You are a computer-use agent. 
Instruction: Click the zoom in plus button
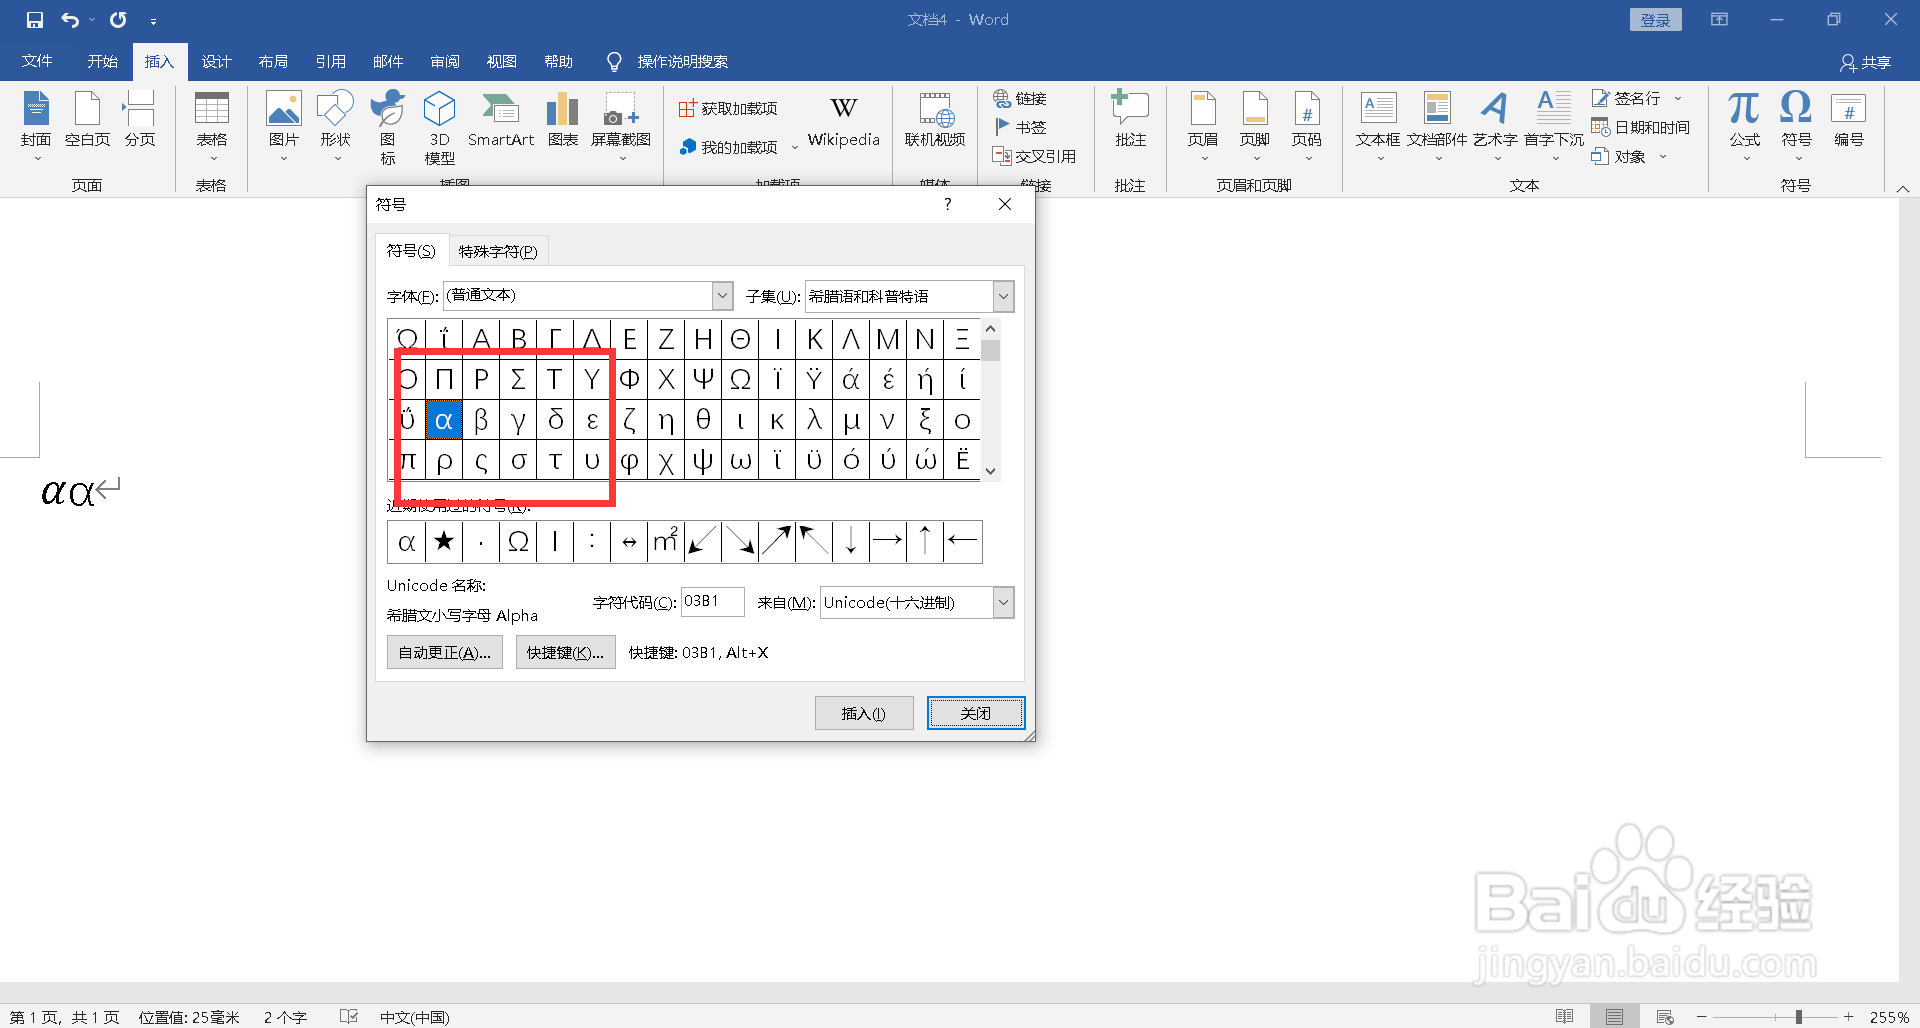(1849, 1017)
